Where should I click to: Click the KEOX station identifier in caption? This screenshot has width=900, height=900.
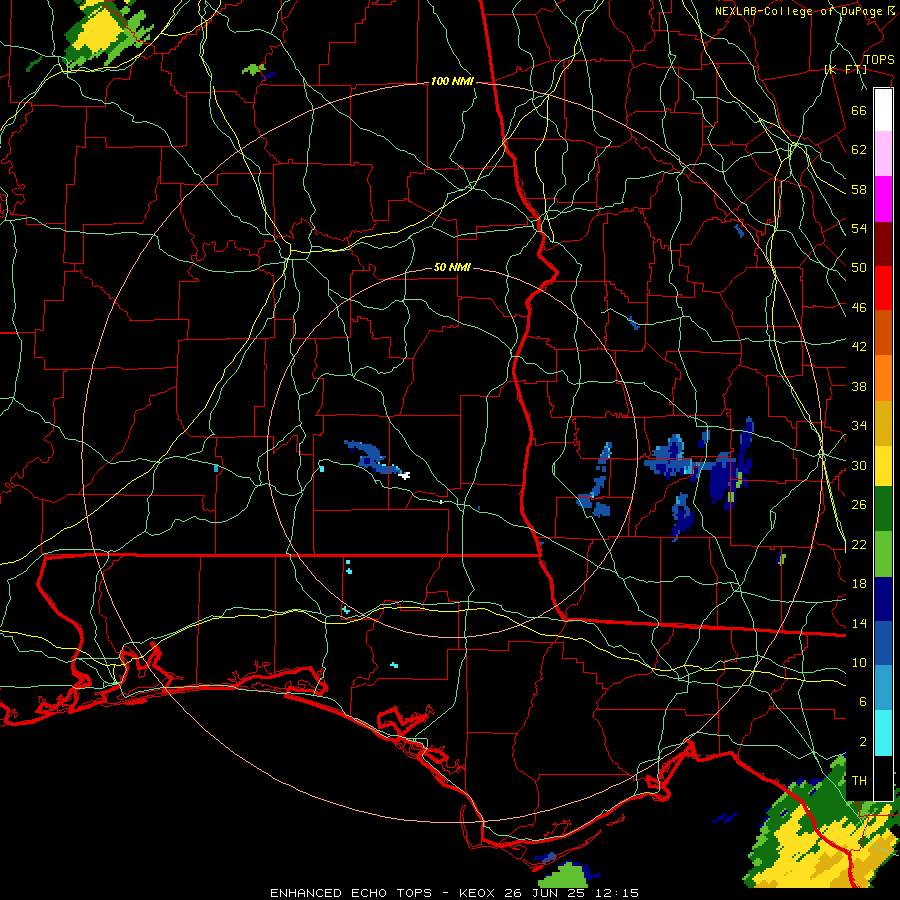coord(479,893)
